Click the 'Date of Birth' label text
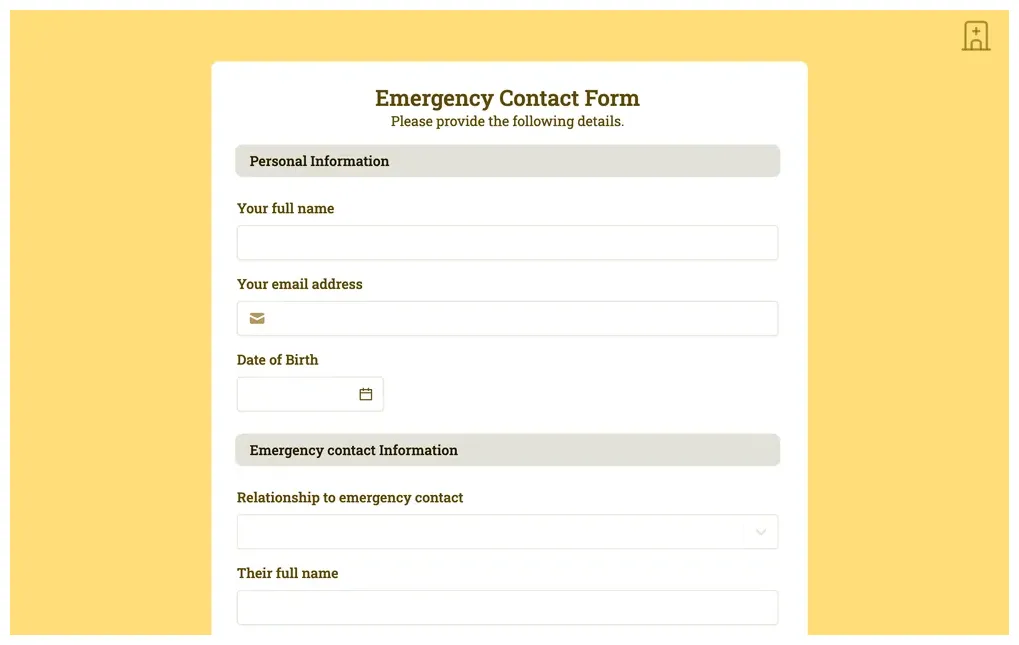This screenshot has height=645, width=1019. (278, 360)
